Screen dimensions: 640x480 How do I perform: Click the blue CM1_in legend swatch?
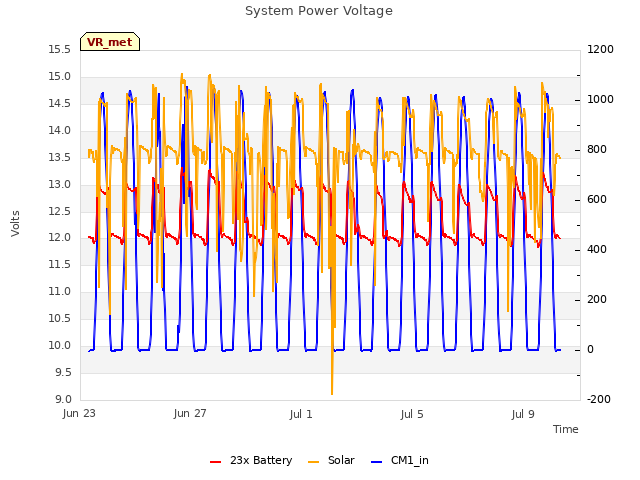coord(376,462)
